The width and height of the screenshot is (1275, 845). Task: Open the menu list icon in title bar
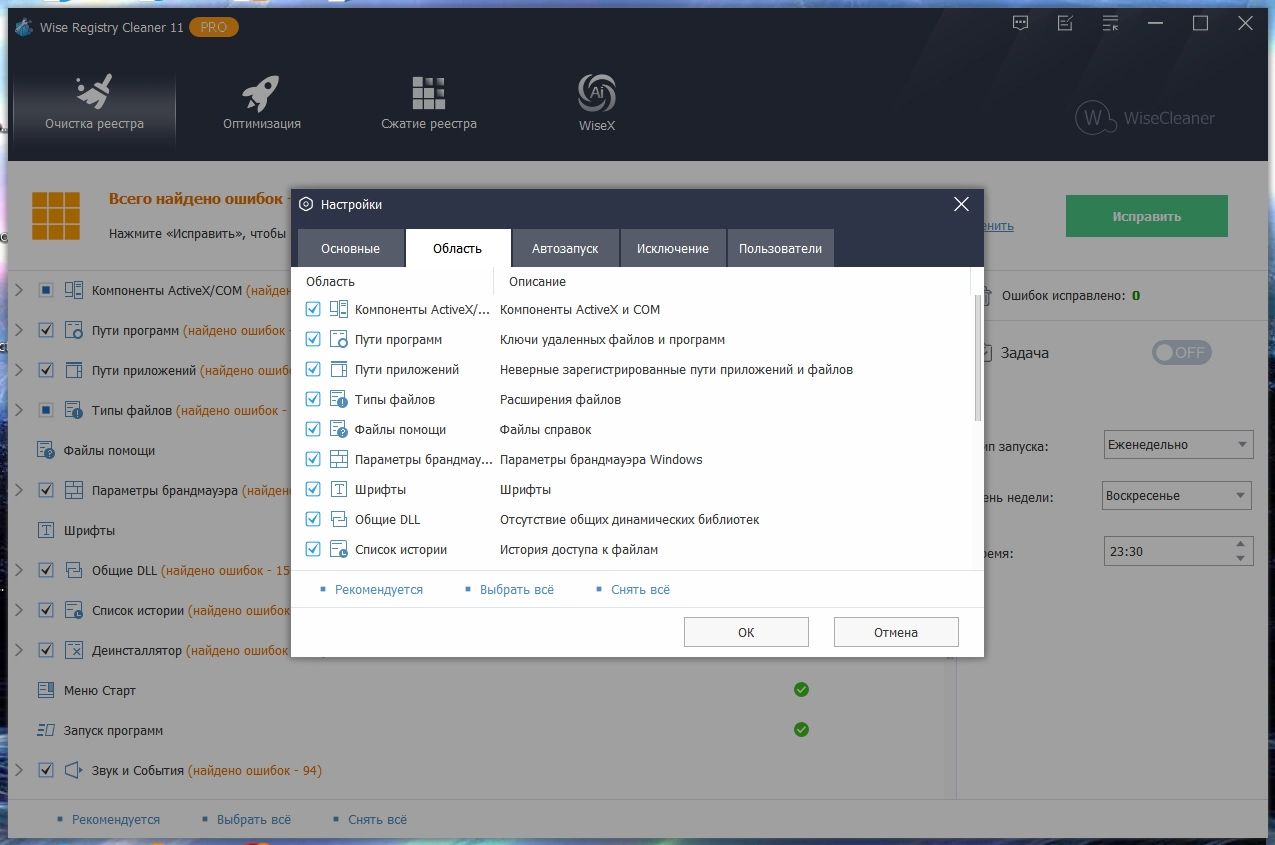pos(1110,23)
